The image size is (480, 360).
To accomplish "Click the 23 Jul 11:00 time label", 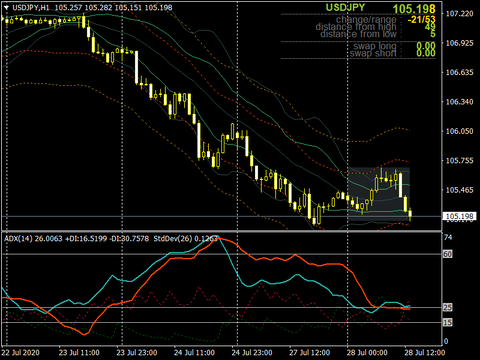I will click(79, 353).
